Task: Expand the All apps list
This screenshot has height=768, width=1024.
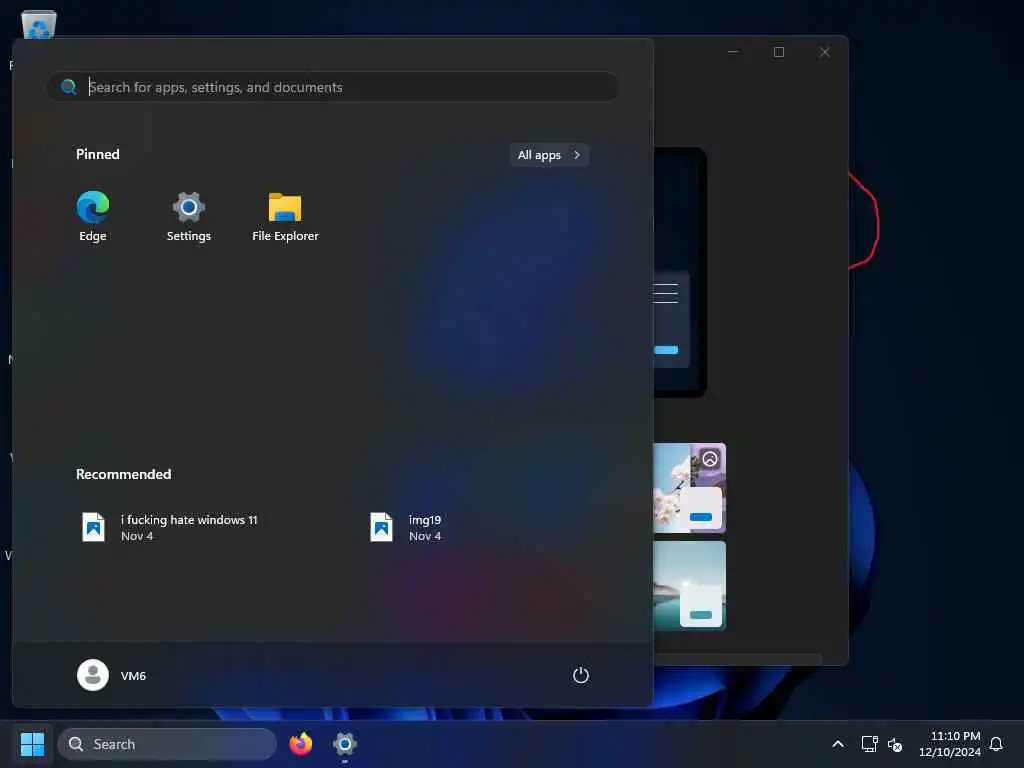Action: (x=549, y=155)
